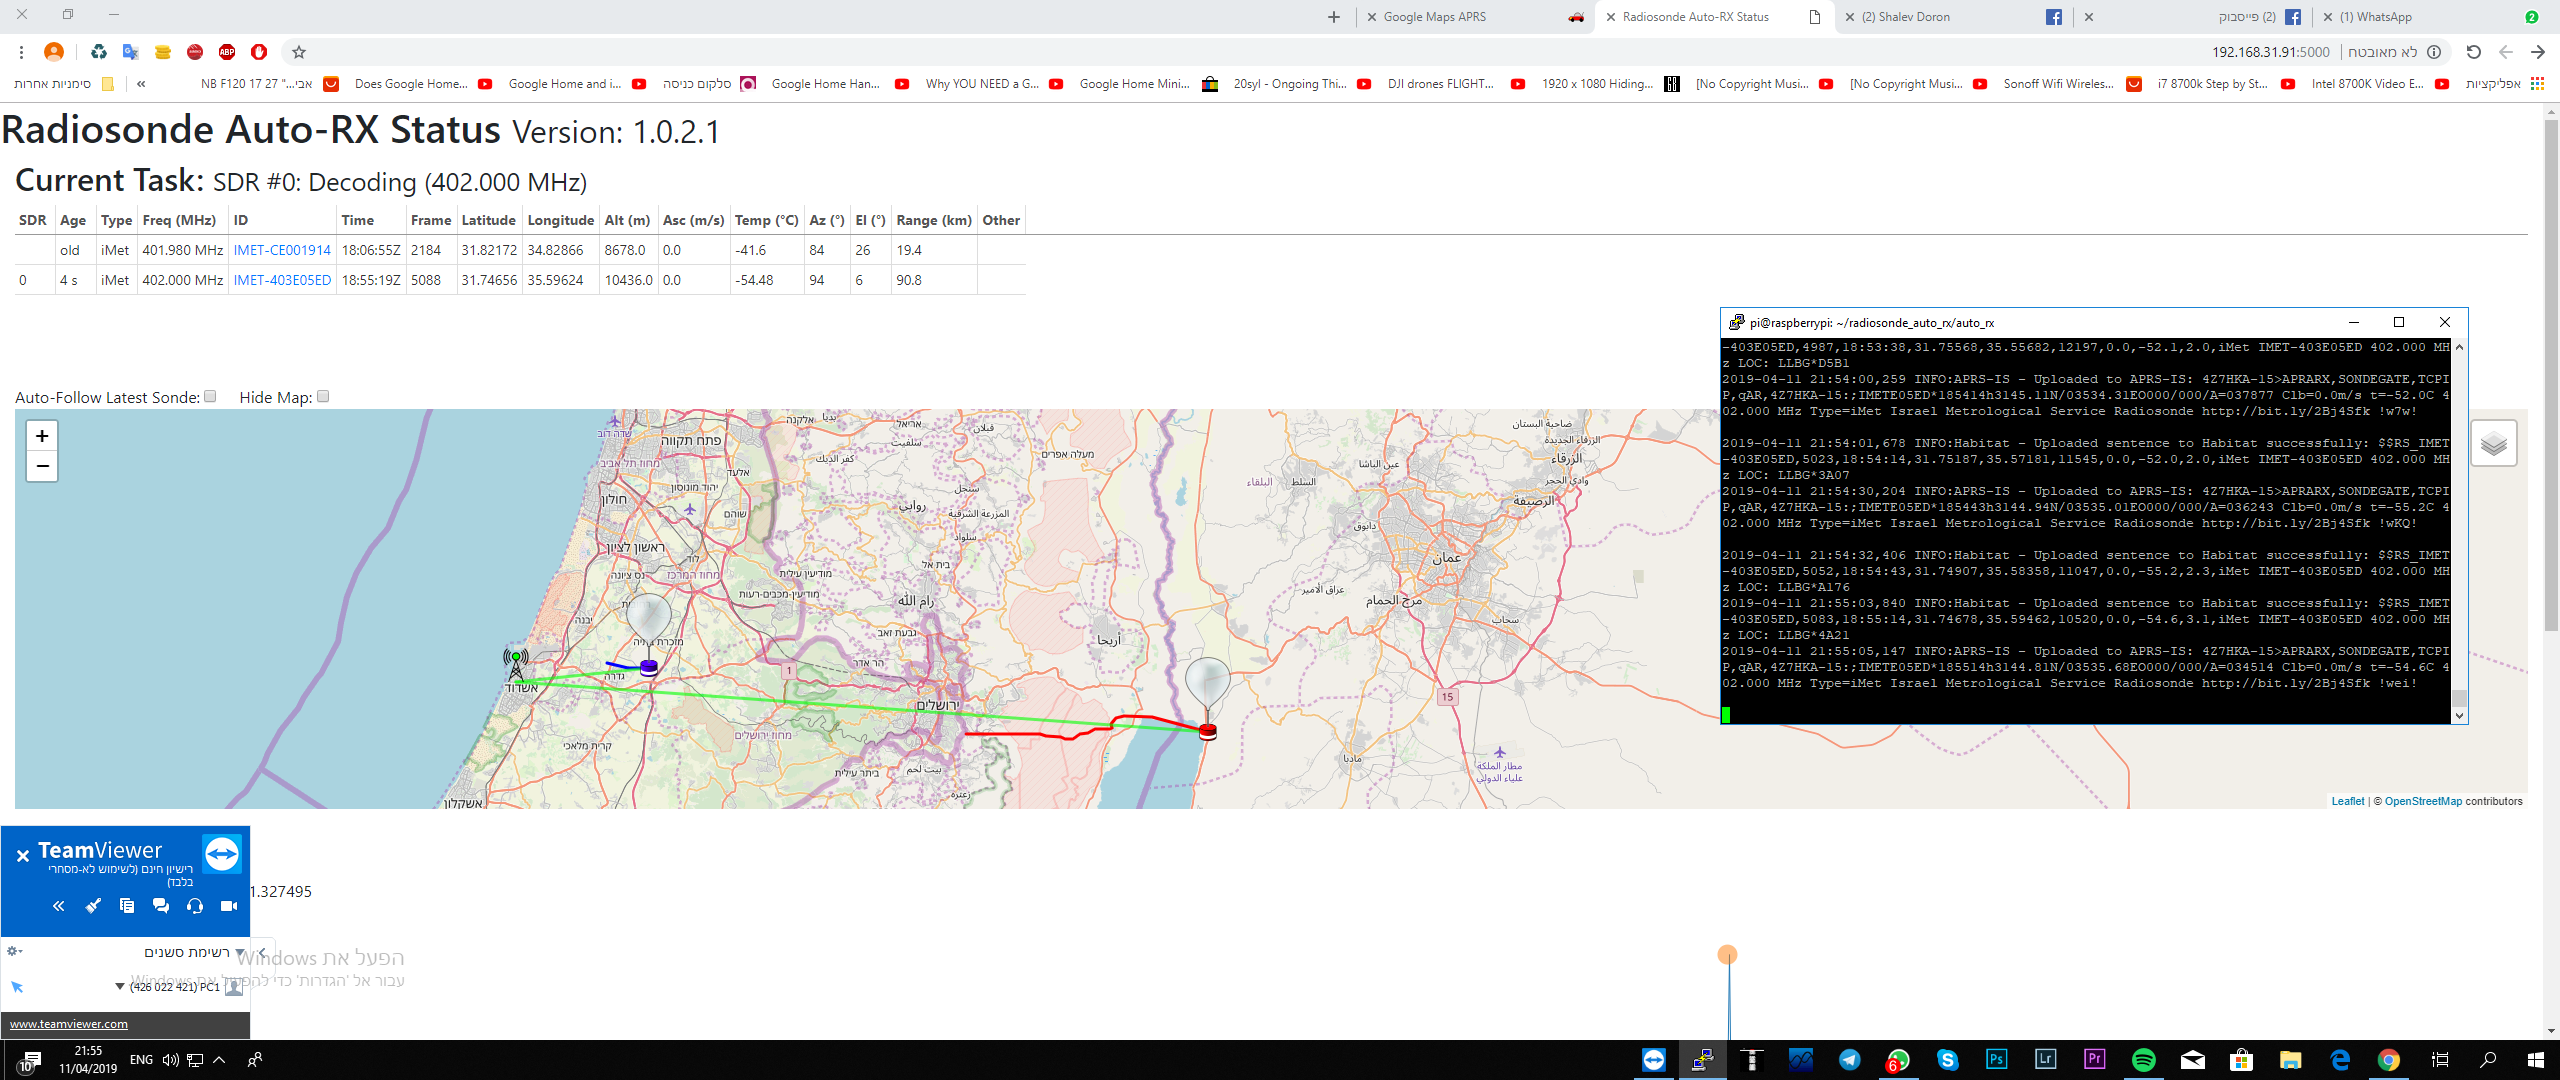The height and width of the screenshot is (1080, 2560).
Task: Open Telegram from the taskbar
Action: (x=1849, y=1059)
